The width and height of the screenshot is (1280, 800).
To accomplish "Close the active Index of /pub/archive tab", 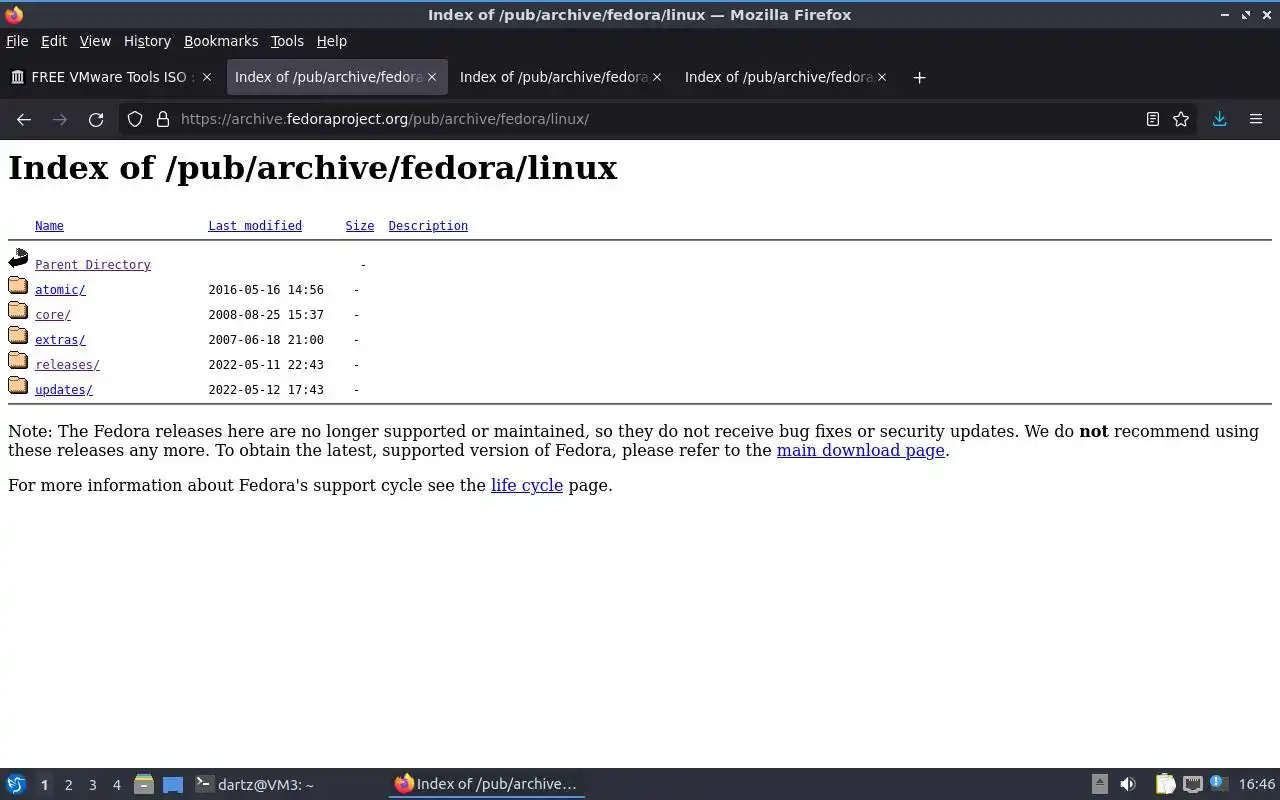I will 432,77.
